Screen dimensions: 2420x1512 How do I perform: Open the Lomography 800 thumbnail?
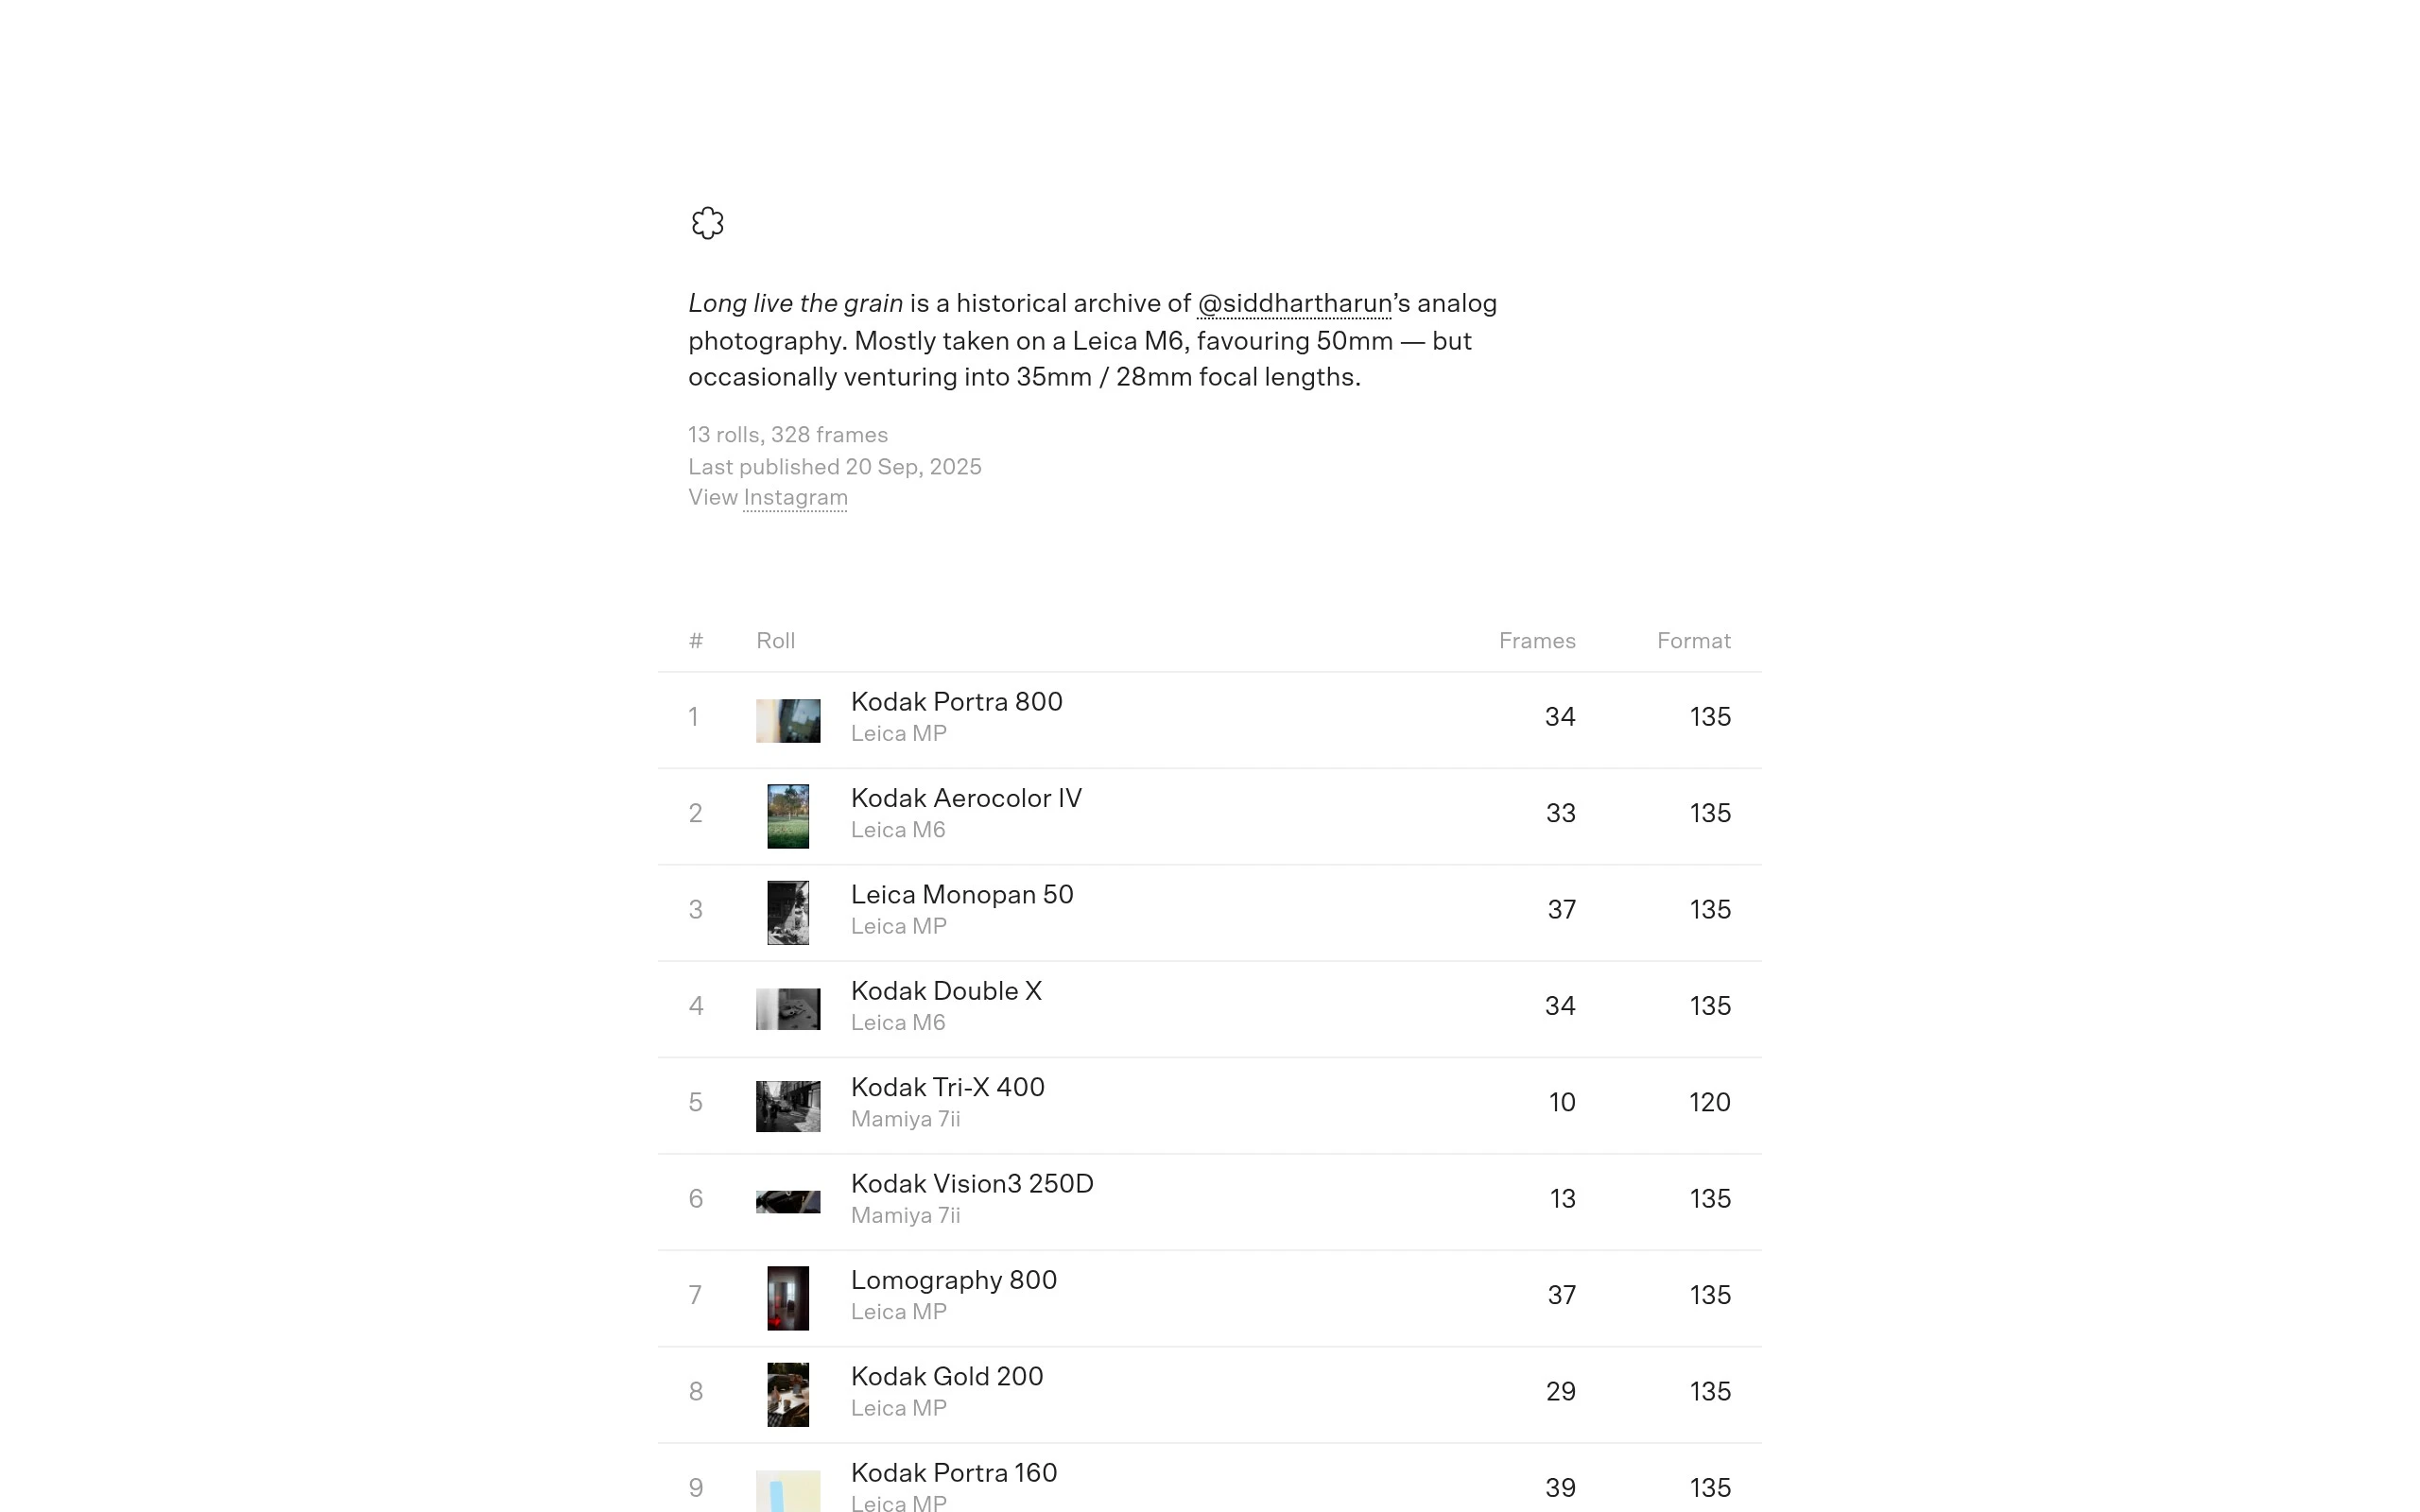pyautogui.click(x=788, y=1297)
